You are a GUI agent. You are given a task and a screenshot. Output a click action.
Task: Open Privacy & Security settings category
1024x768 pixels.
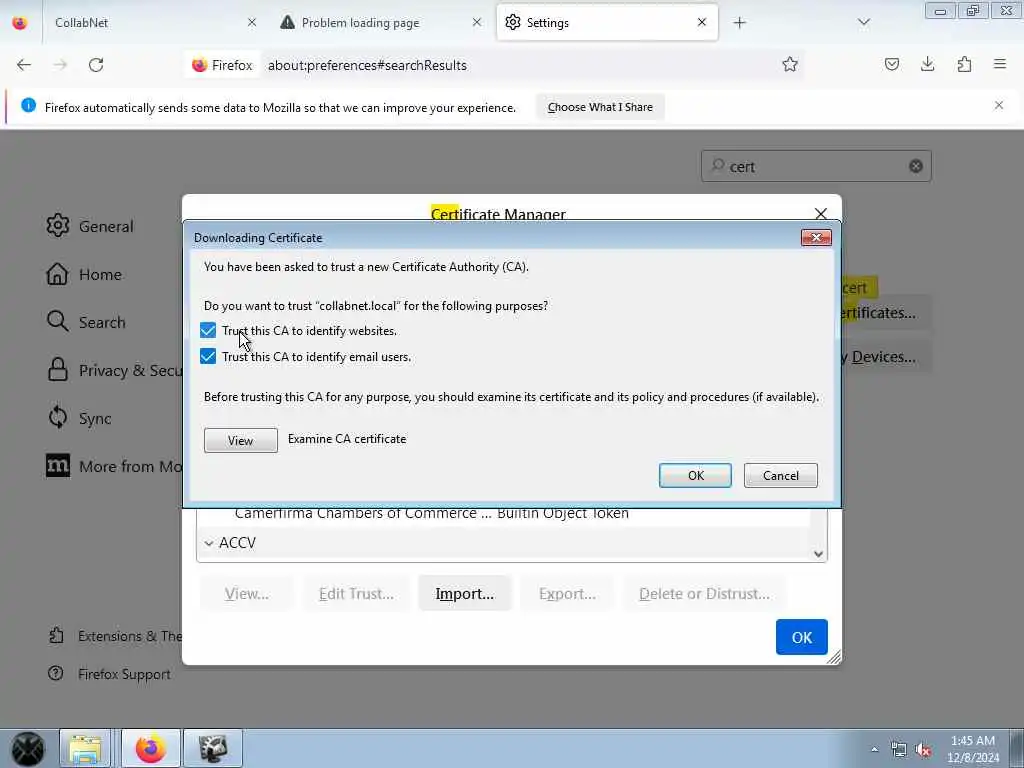pos(114,370)
